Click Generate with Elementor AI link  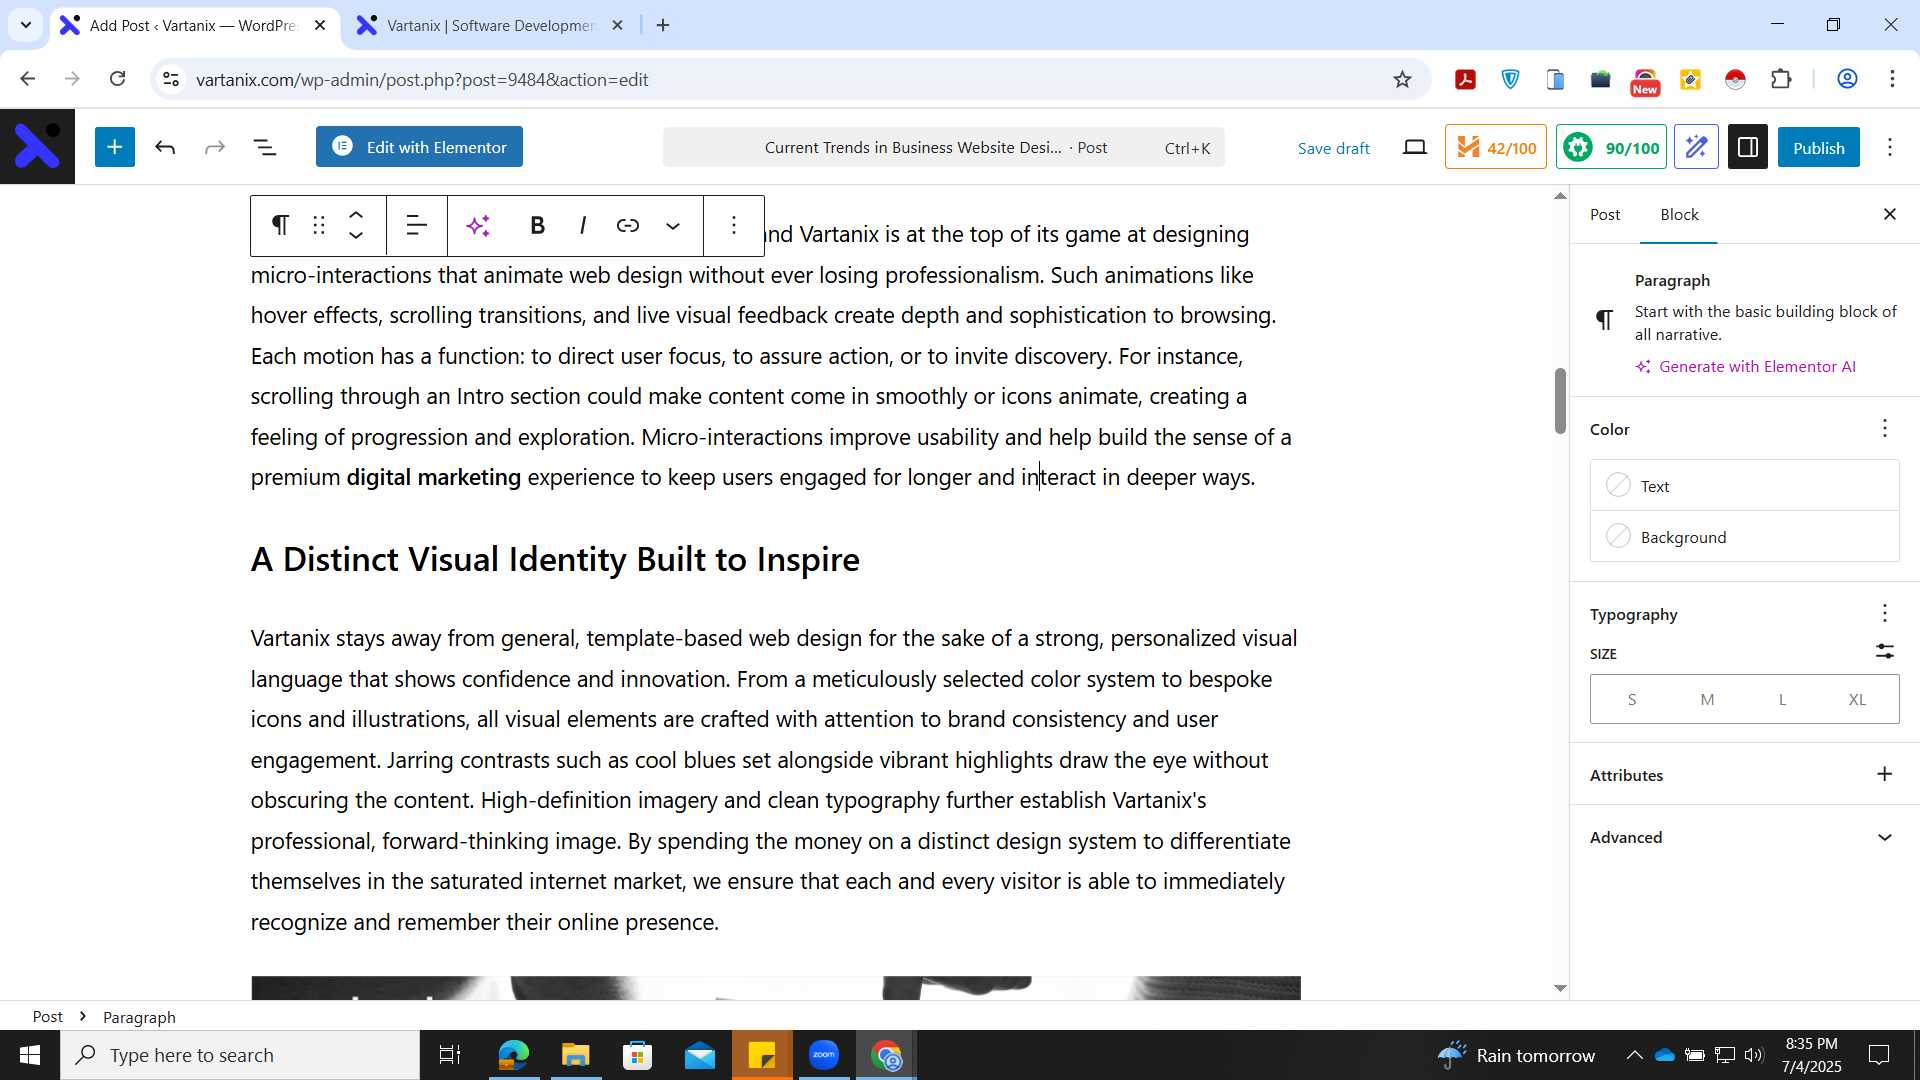1746,367
